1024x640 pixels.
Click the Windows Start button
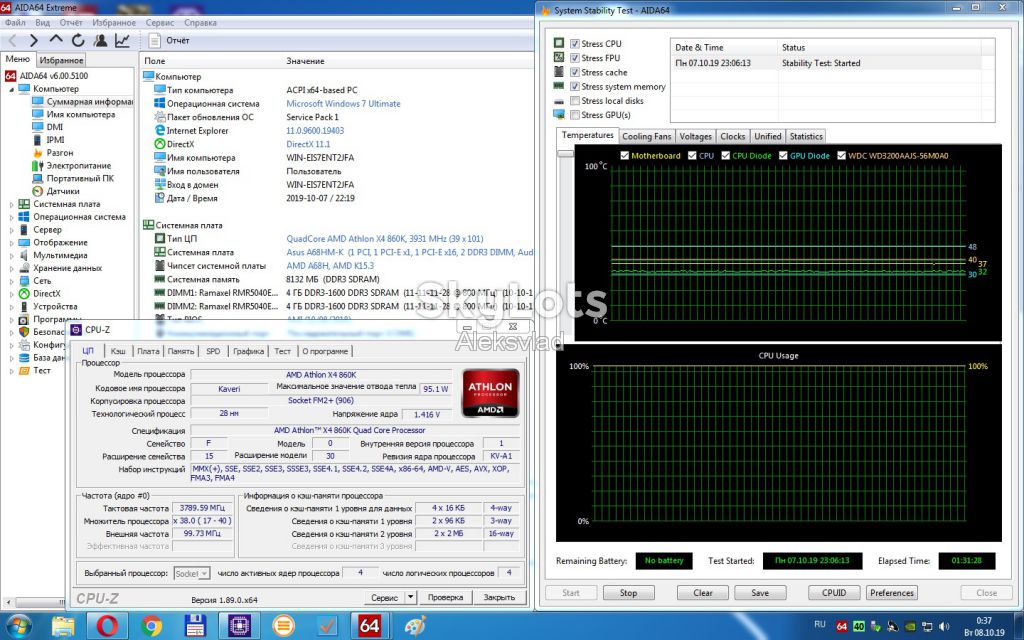pyautogui.click(x=18, y=626)
